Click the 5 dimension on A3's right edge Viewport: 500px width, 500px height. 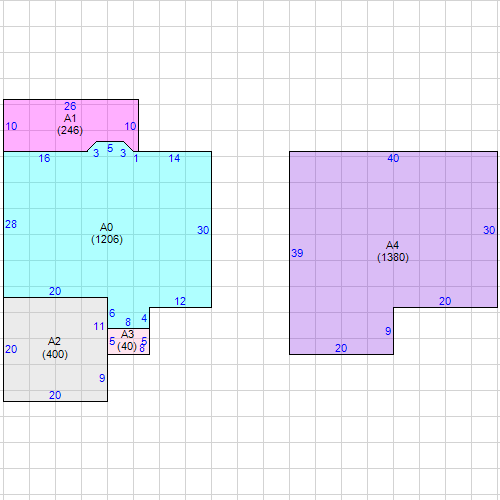(x=144, y=341)
